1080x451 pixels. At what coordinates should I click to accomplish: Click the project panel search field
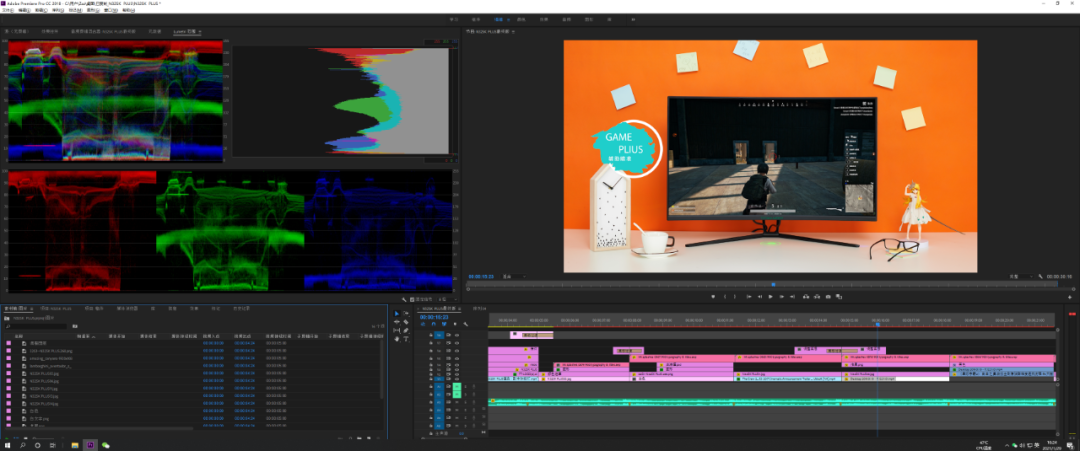click(36, 326)
